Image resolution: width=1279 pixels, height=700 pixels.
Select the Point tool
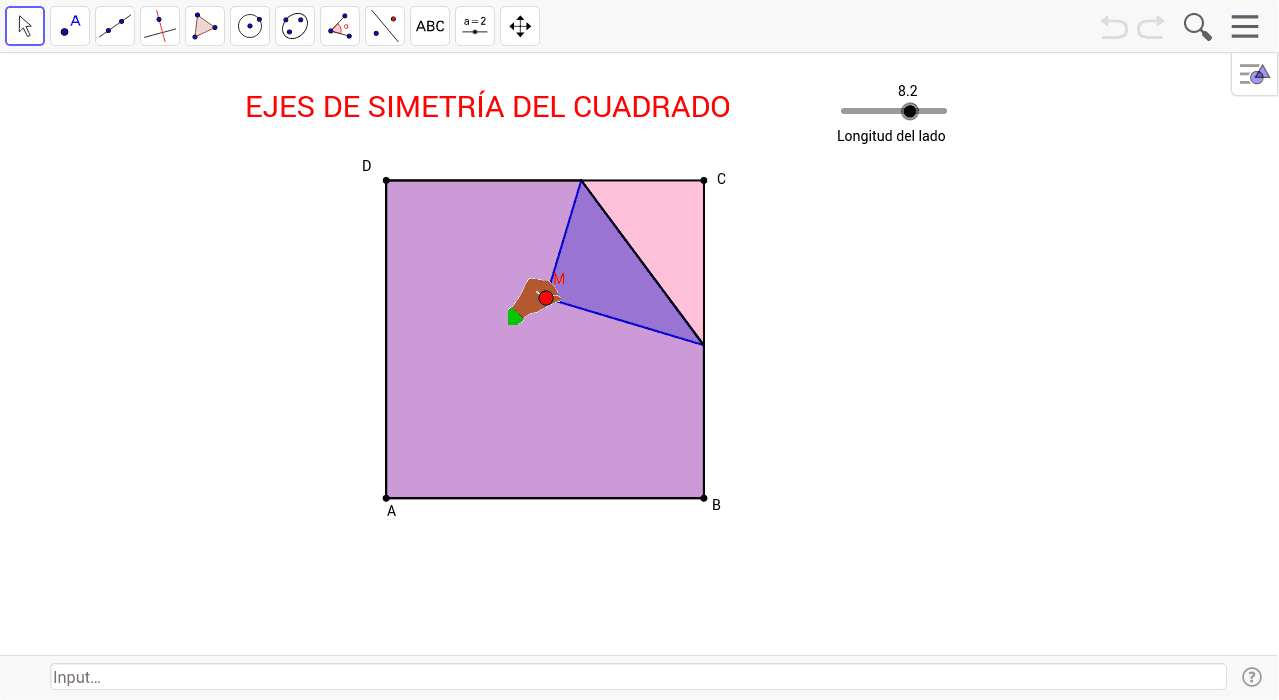click(70, 26)
